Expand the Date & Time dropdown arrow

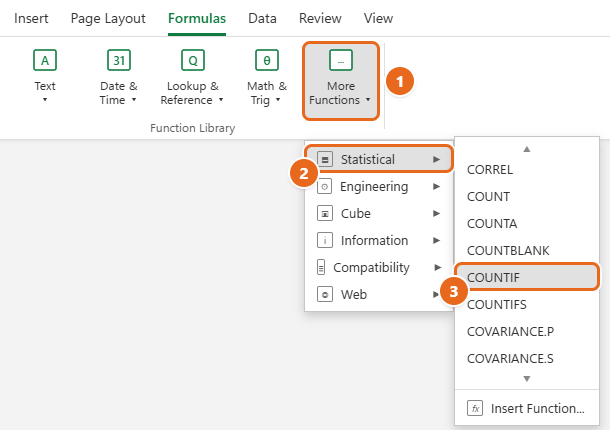click(x=134, y=100)
